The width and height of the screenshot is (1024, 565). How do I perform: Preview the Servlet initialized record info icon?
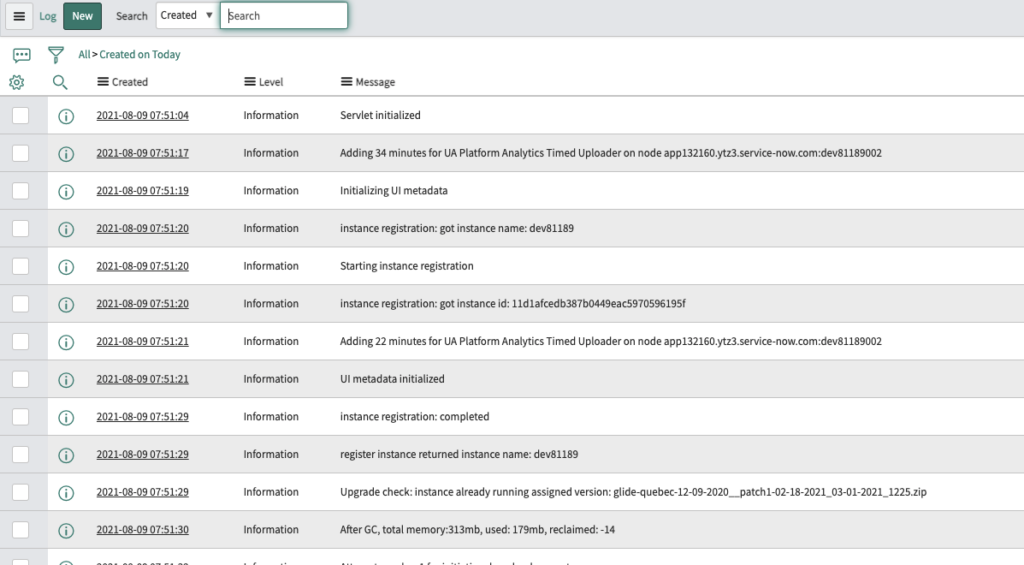(66, 116)
